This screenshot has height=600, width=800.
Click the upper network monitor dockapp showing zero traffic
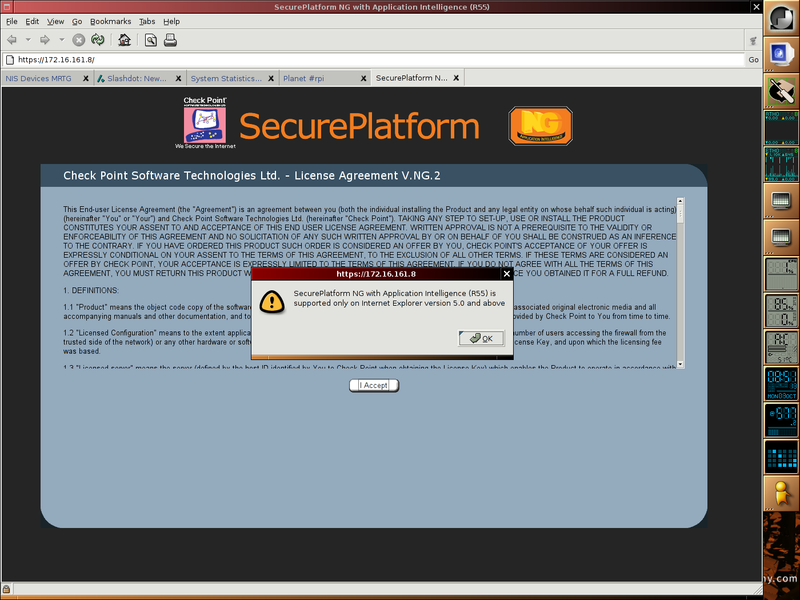[x=781, y=128]
